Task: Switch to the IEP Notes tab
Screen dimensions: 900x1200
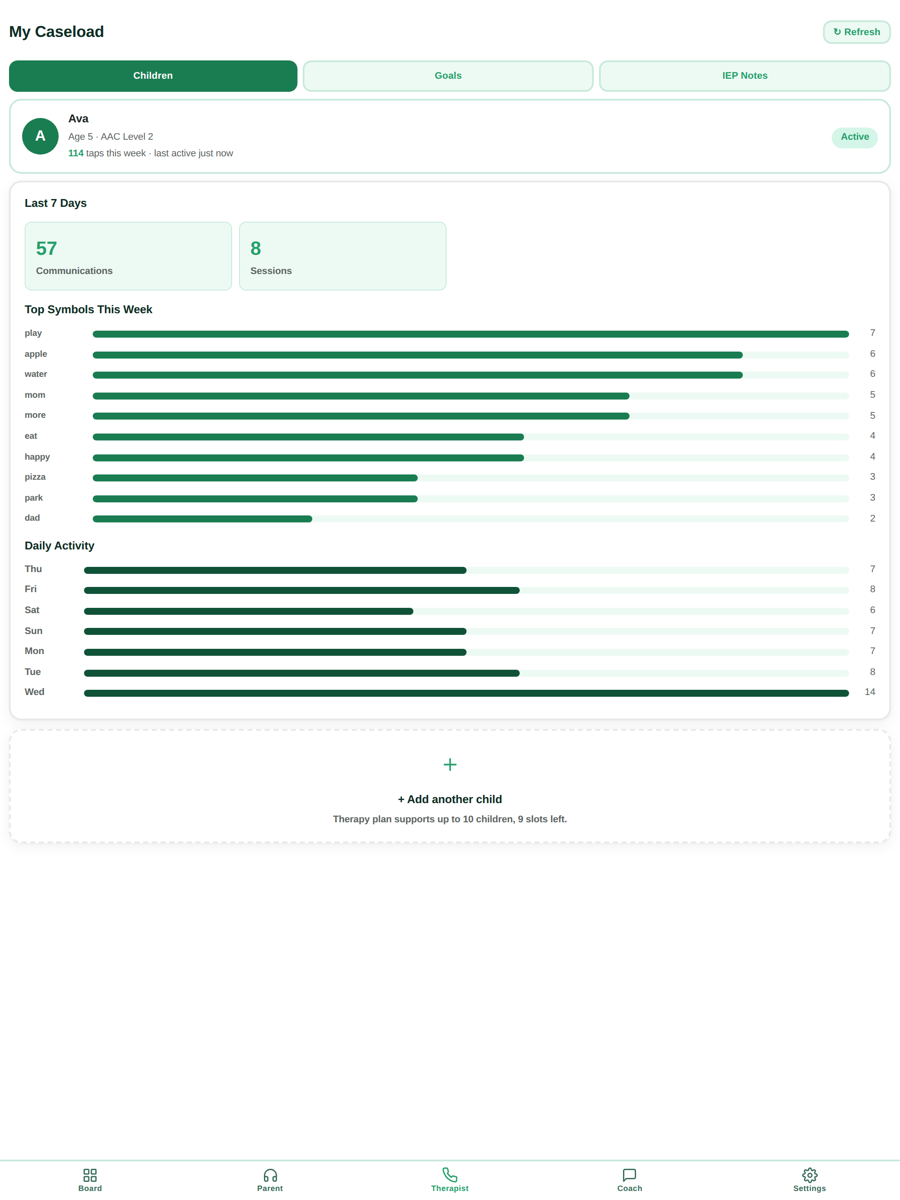Action: pos(745,76)
